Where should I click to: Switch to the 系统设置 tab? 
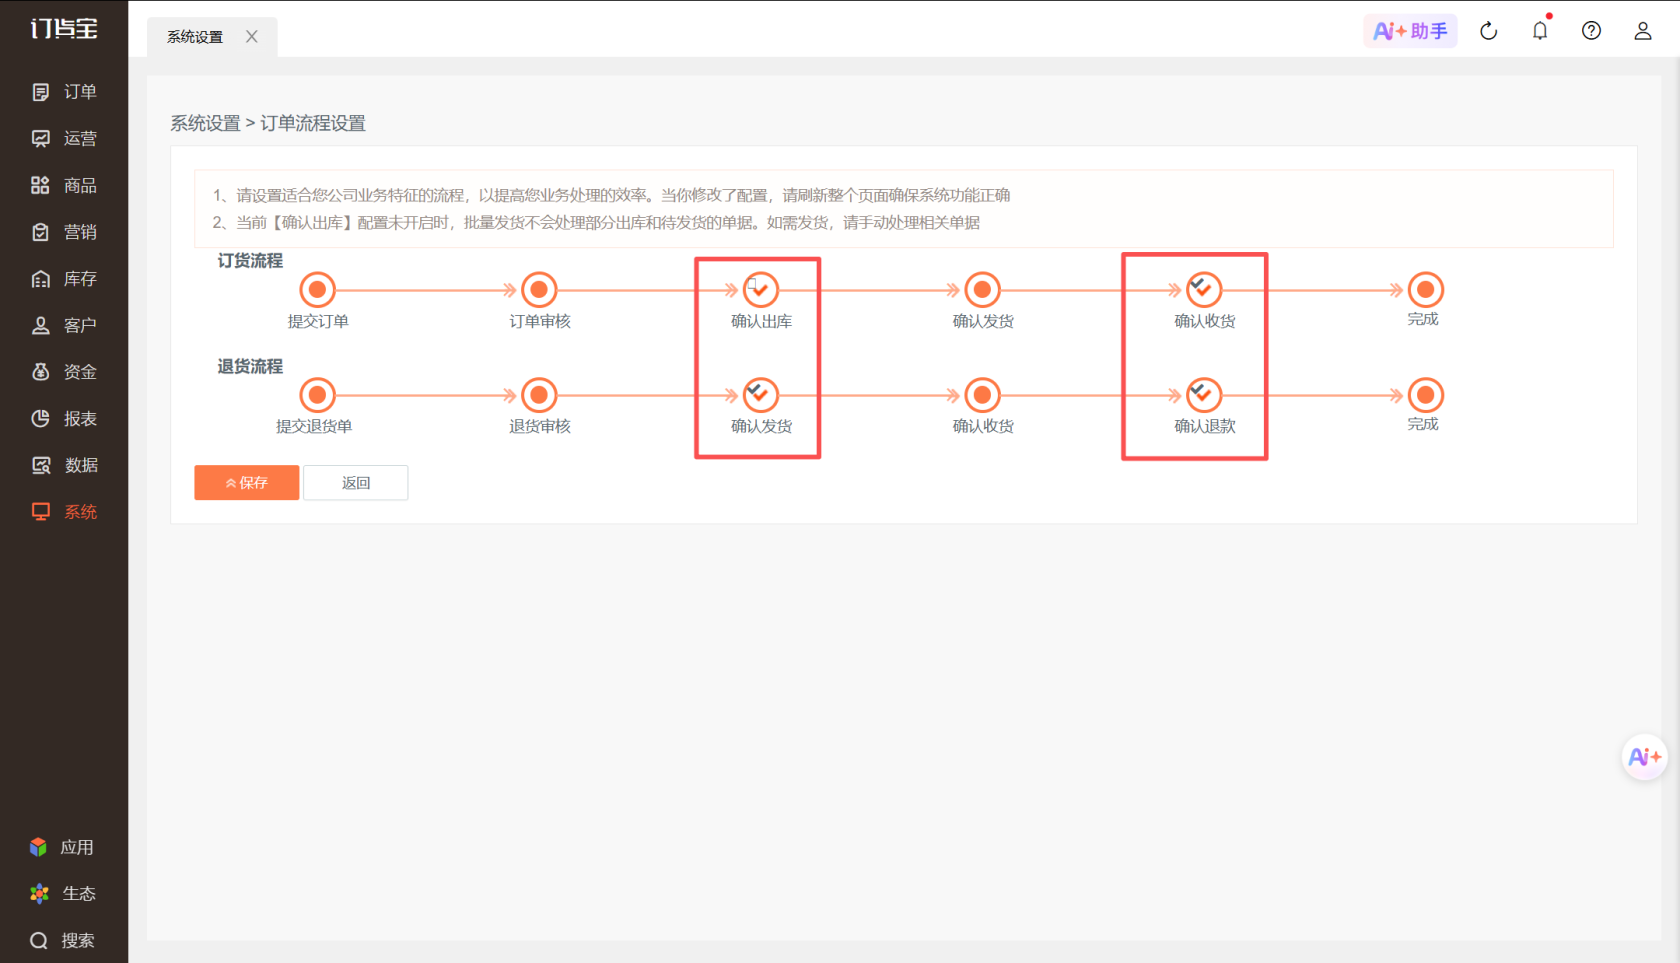[x=195, y=37]
